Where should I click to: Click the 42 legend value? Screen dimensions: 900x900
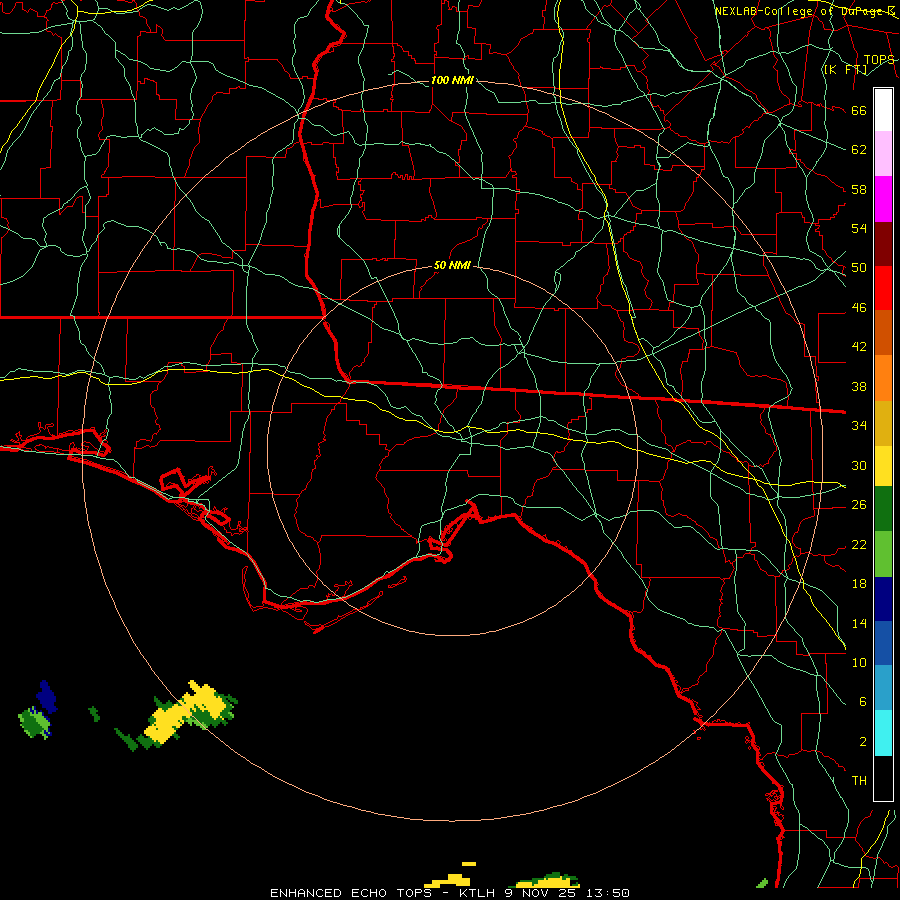pyautogui.click(x=859, y=347)
